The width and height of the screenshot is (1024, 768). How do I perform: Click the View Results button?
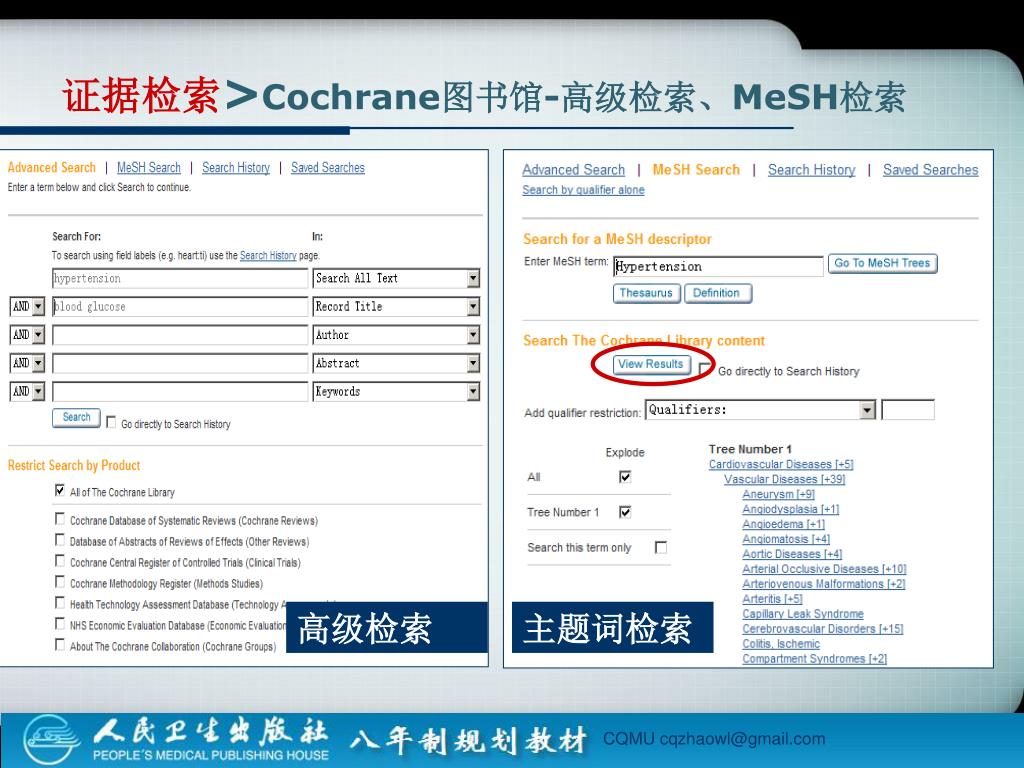(x=651, y=364)
